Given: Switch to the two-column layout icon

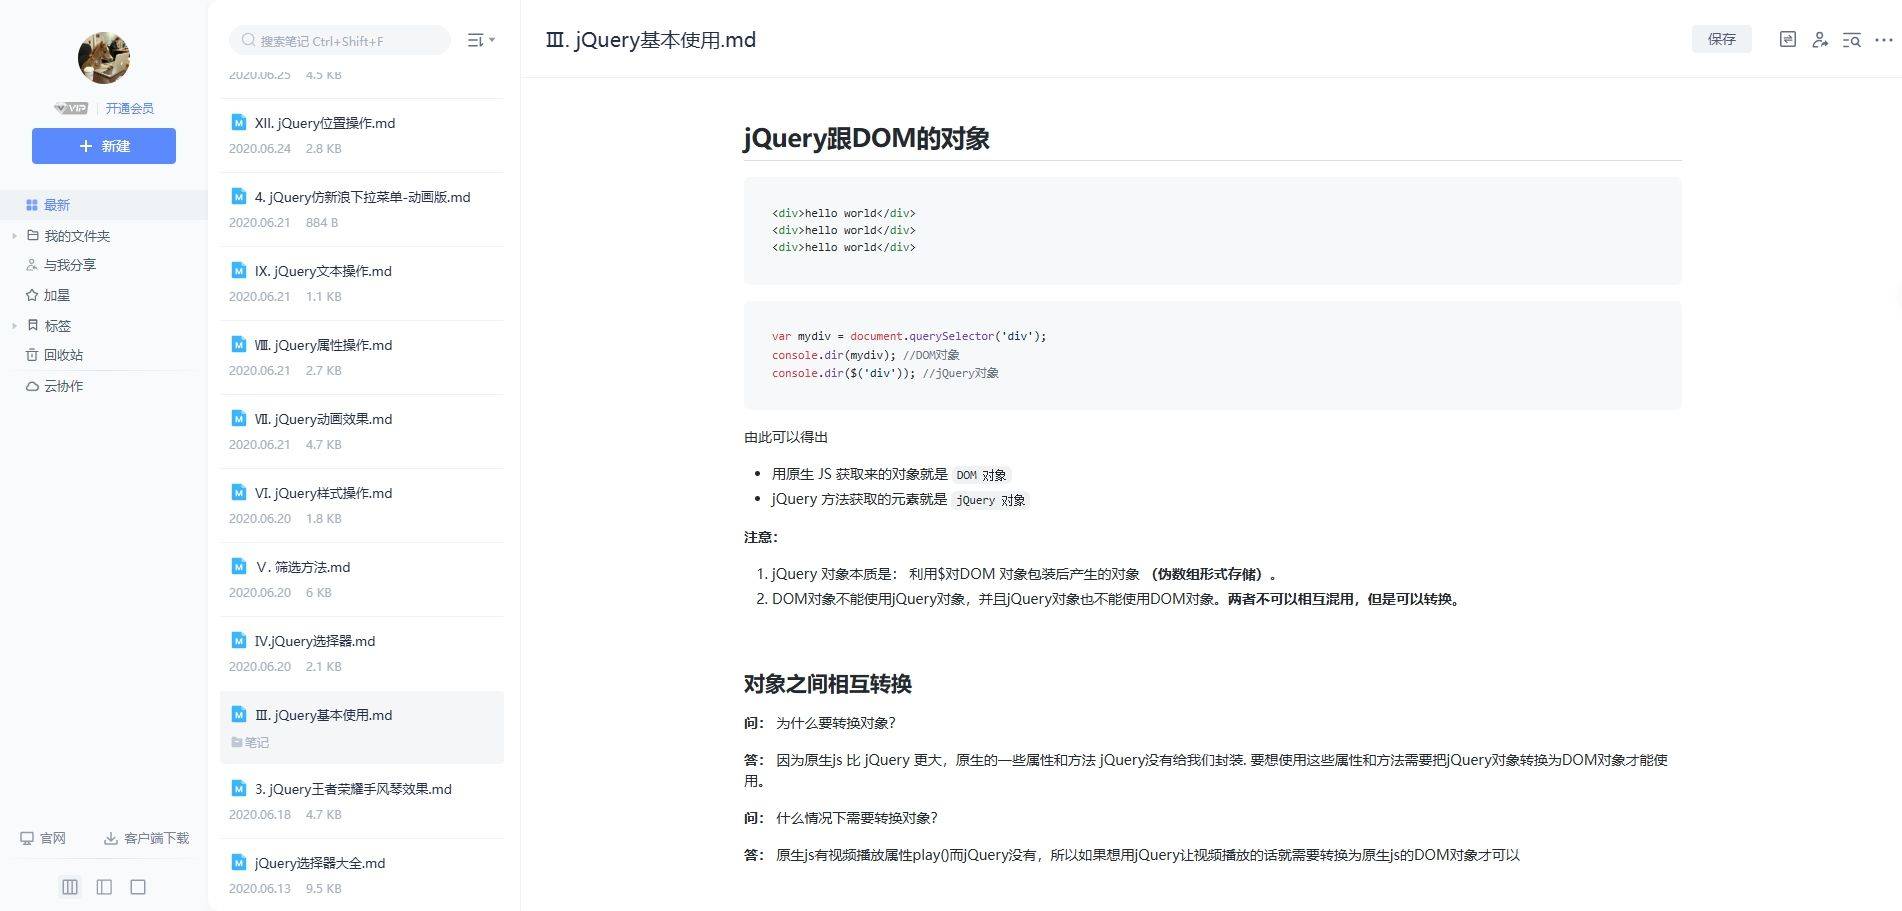Looking at the screenshot, I should (104, 887).
